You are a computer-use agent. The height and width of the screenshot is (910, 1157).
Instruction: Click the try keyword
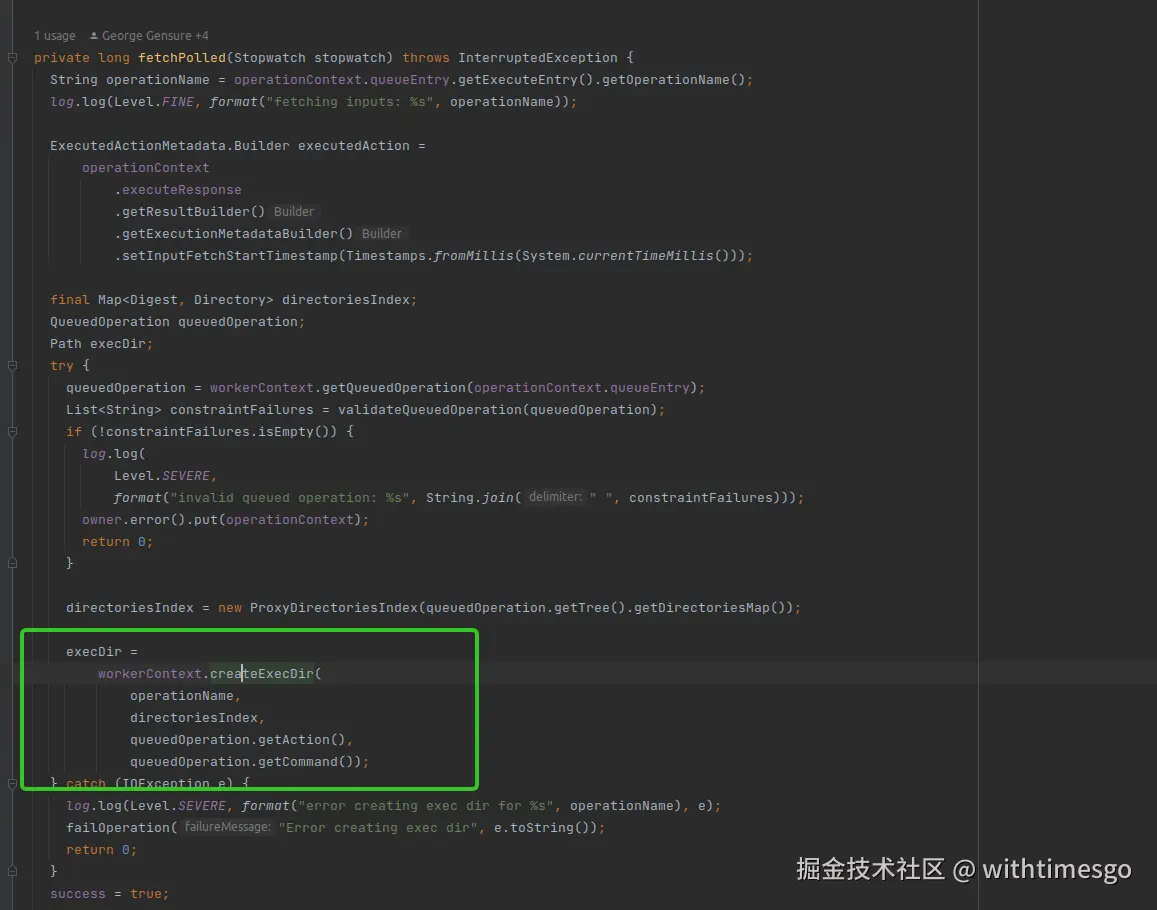pos(62,366)
